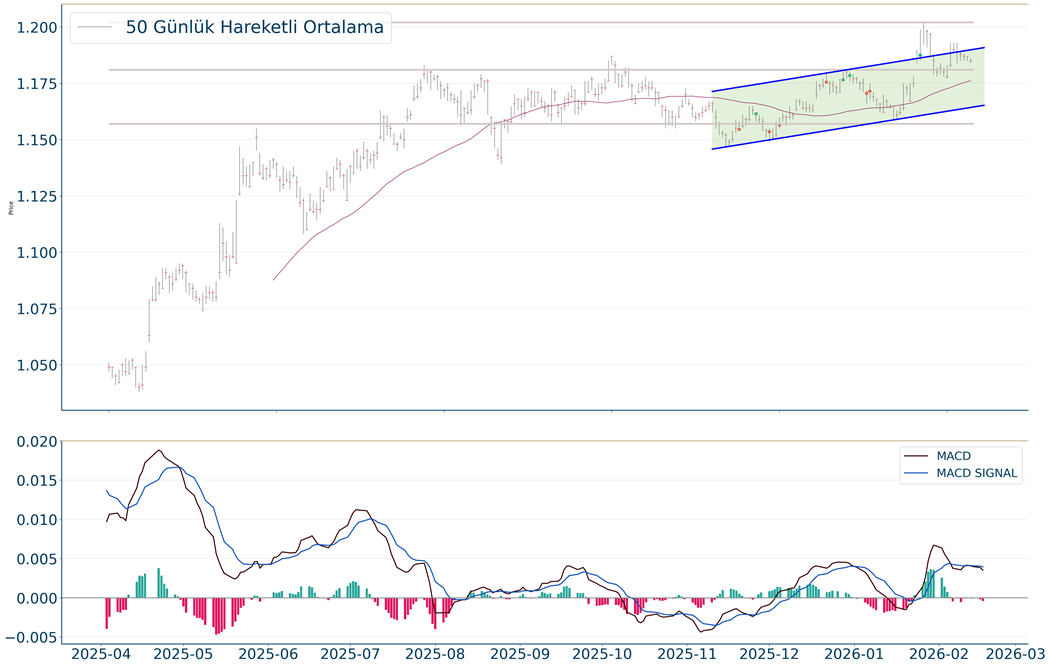
Task: Pick the 2026-01 date tick label
Action: click(863, 653)
